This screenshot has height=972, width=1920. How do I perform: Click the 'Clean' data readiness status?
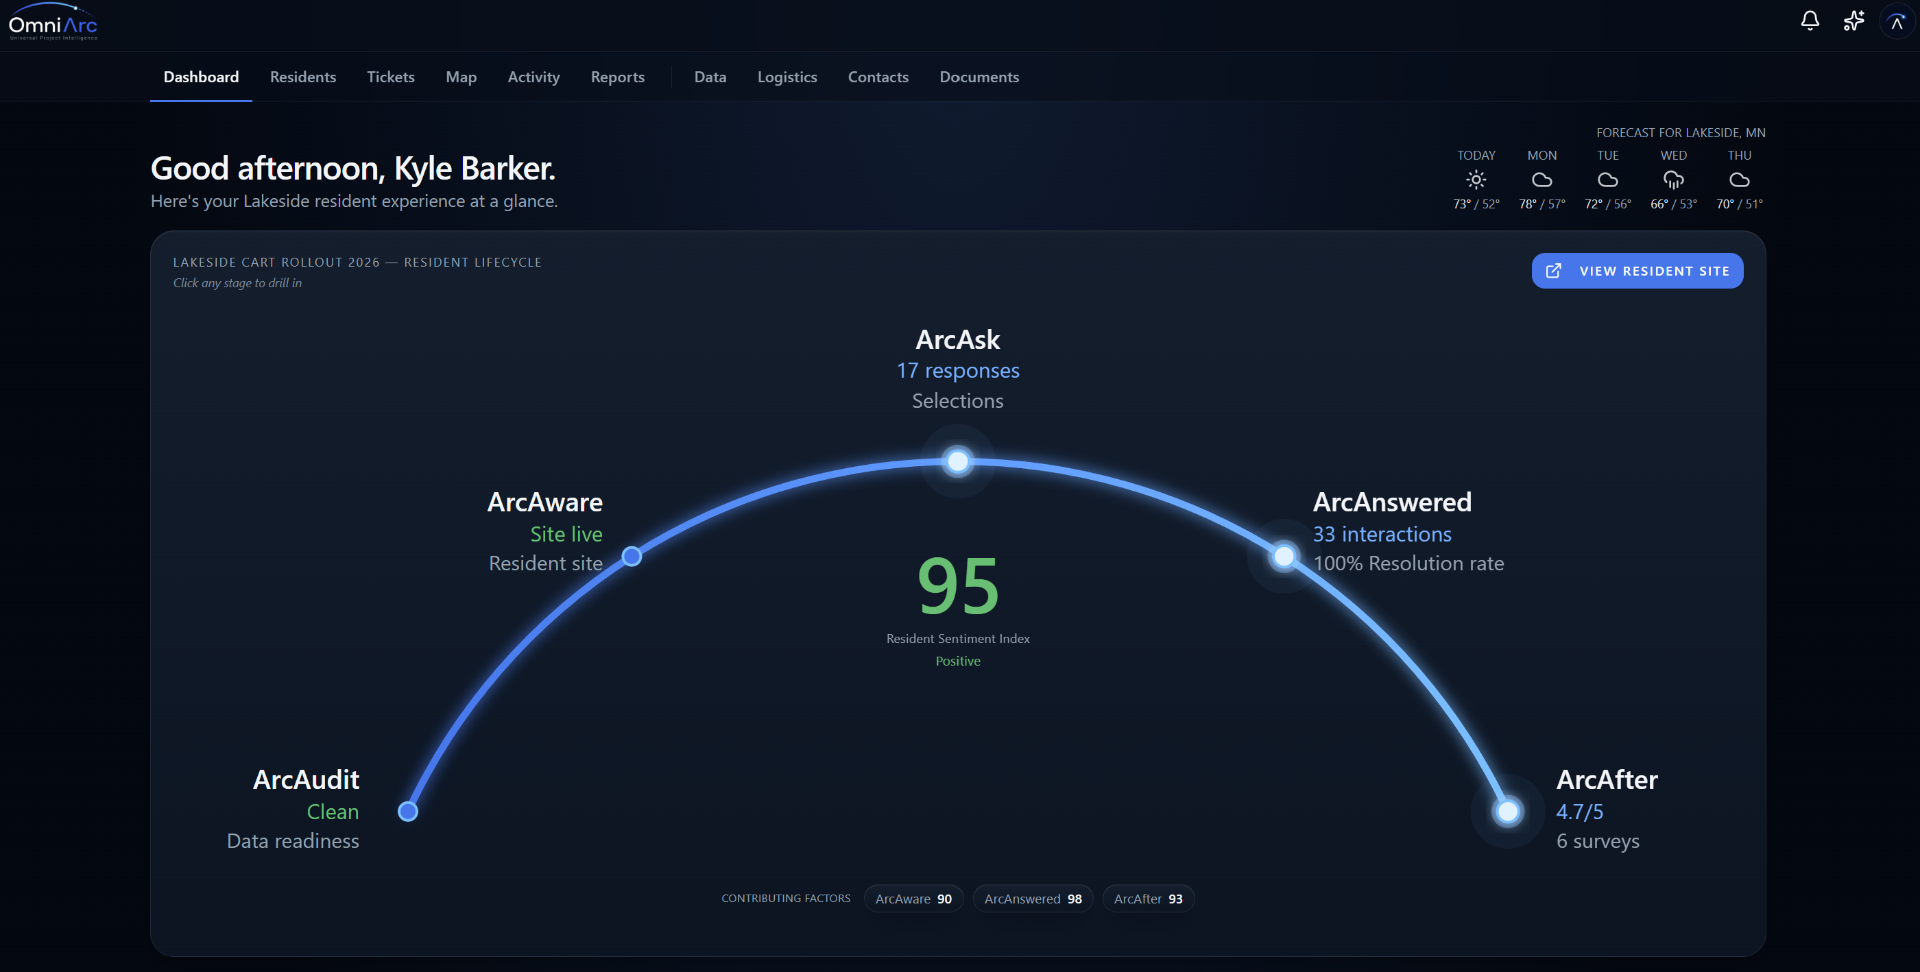[333, 812]
